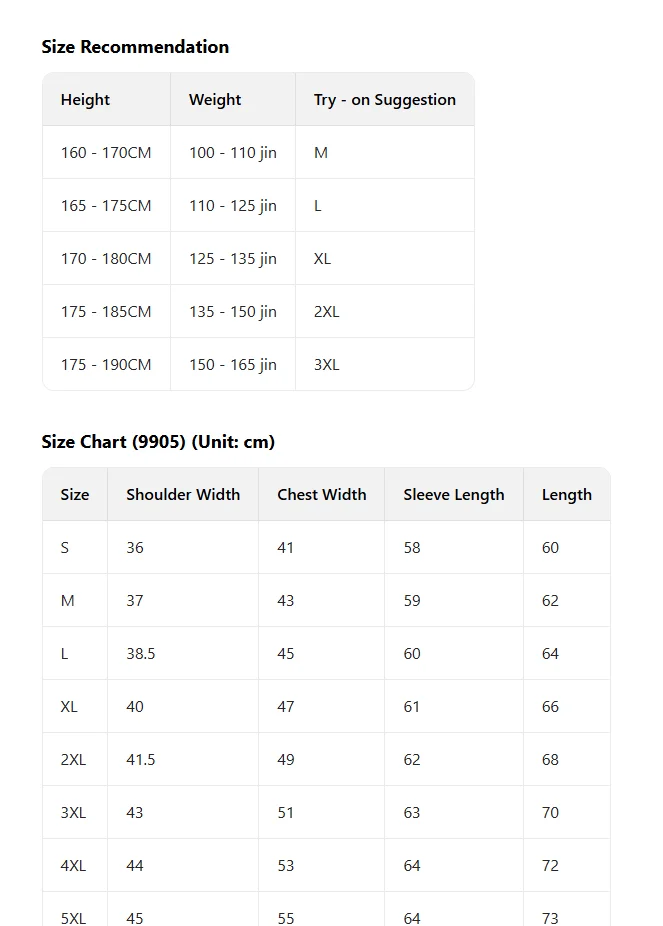
Task: Click the 4XL size row label
Action: (75, 865)
